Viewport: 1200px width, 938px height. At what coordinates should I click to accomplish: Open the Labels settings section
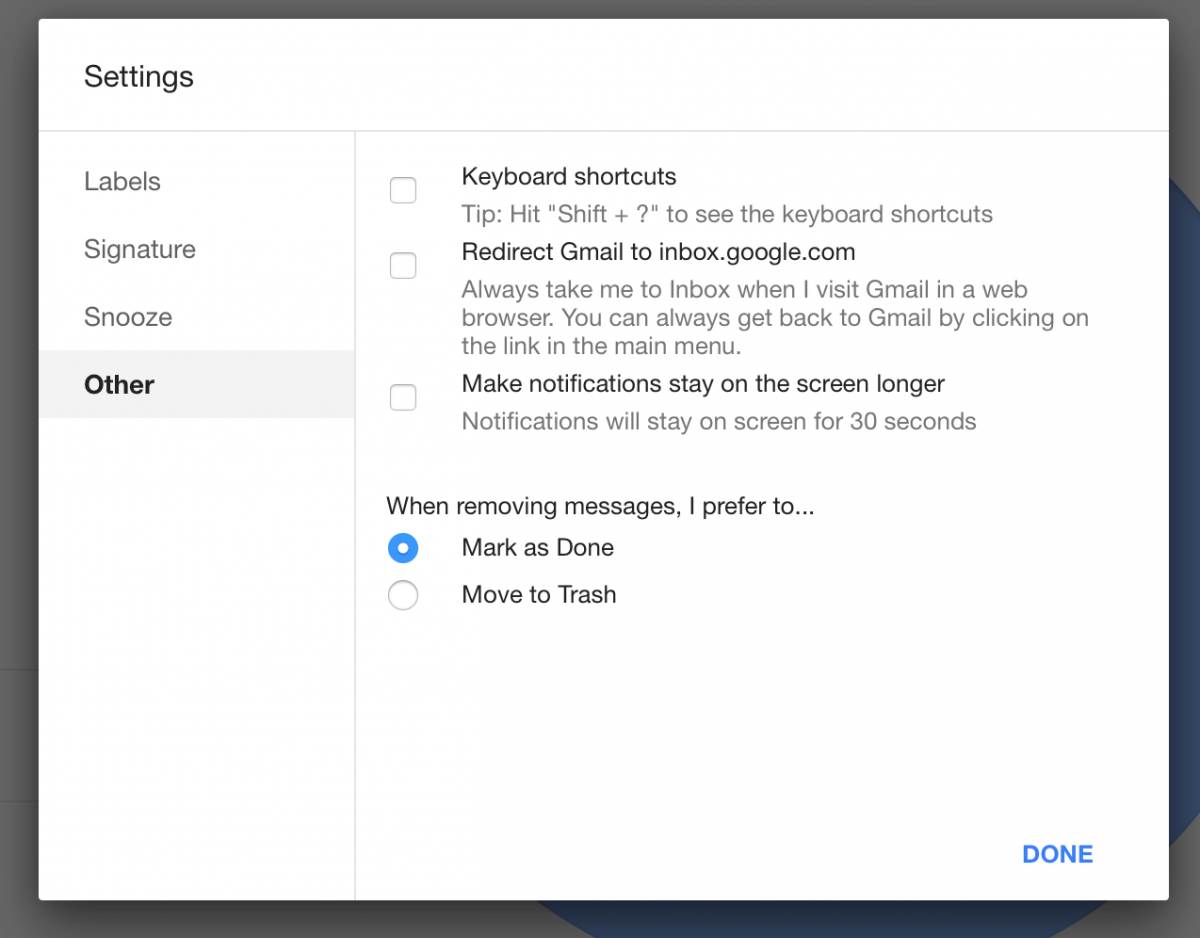tap(122, 182)
